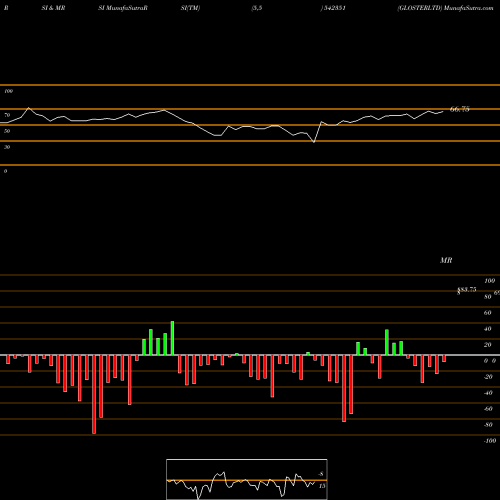Viewport: 500px width, 500px height.
Task: Click the 83.75 value in MR panel
Action: pyautogui.click(x=467, y=290)
